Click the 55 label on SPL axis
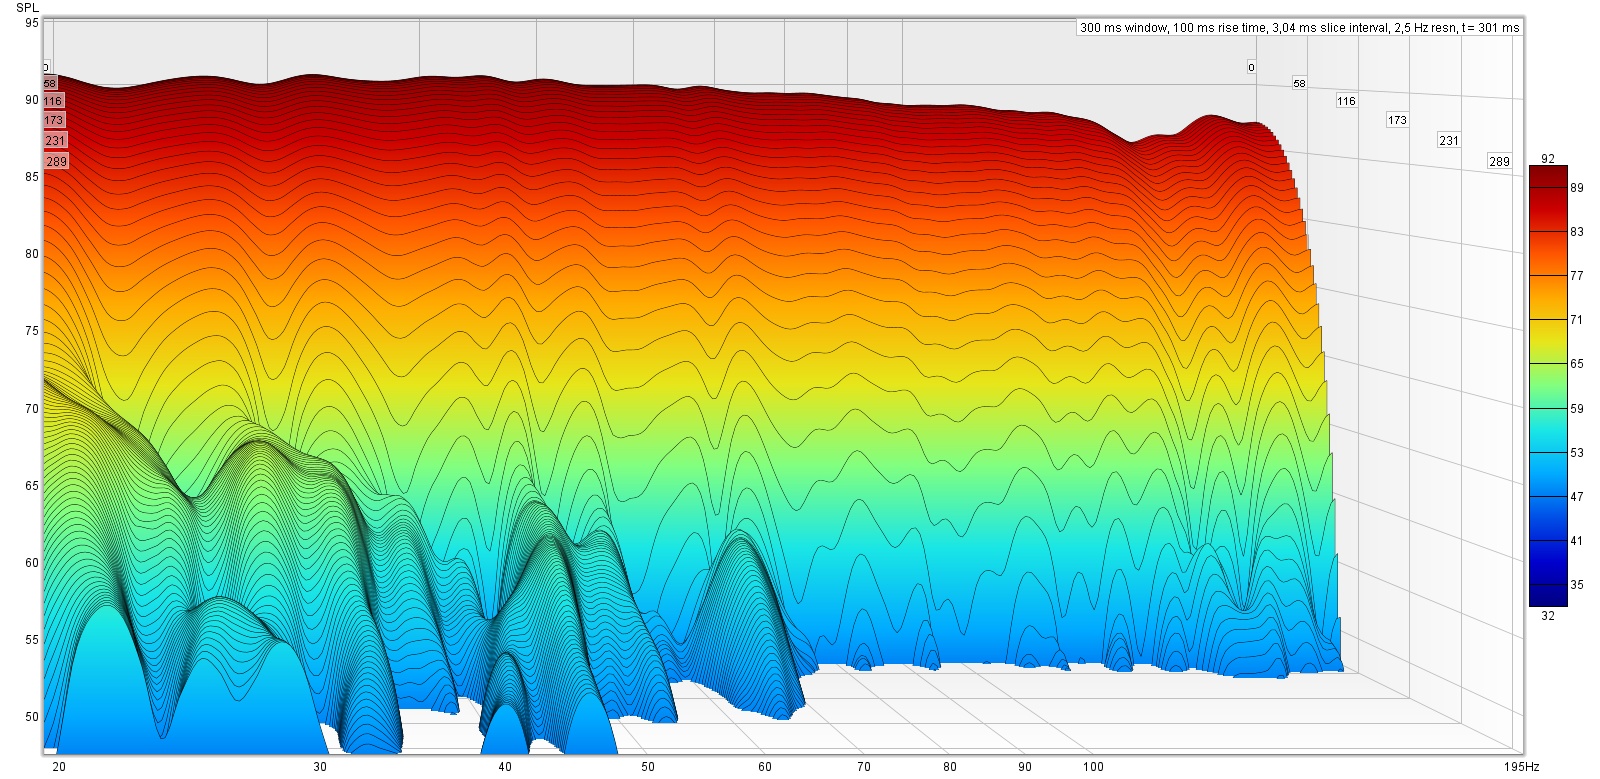The width and height of the screenshot is (1600, 779). (32, 640)
